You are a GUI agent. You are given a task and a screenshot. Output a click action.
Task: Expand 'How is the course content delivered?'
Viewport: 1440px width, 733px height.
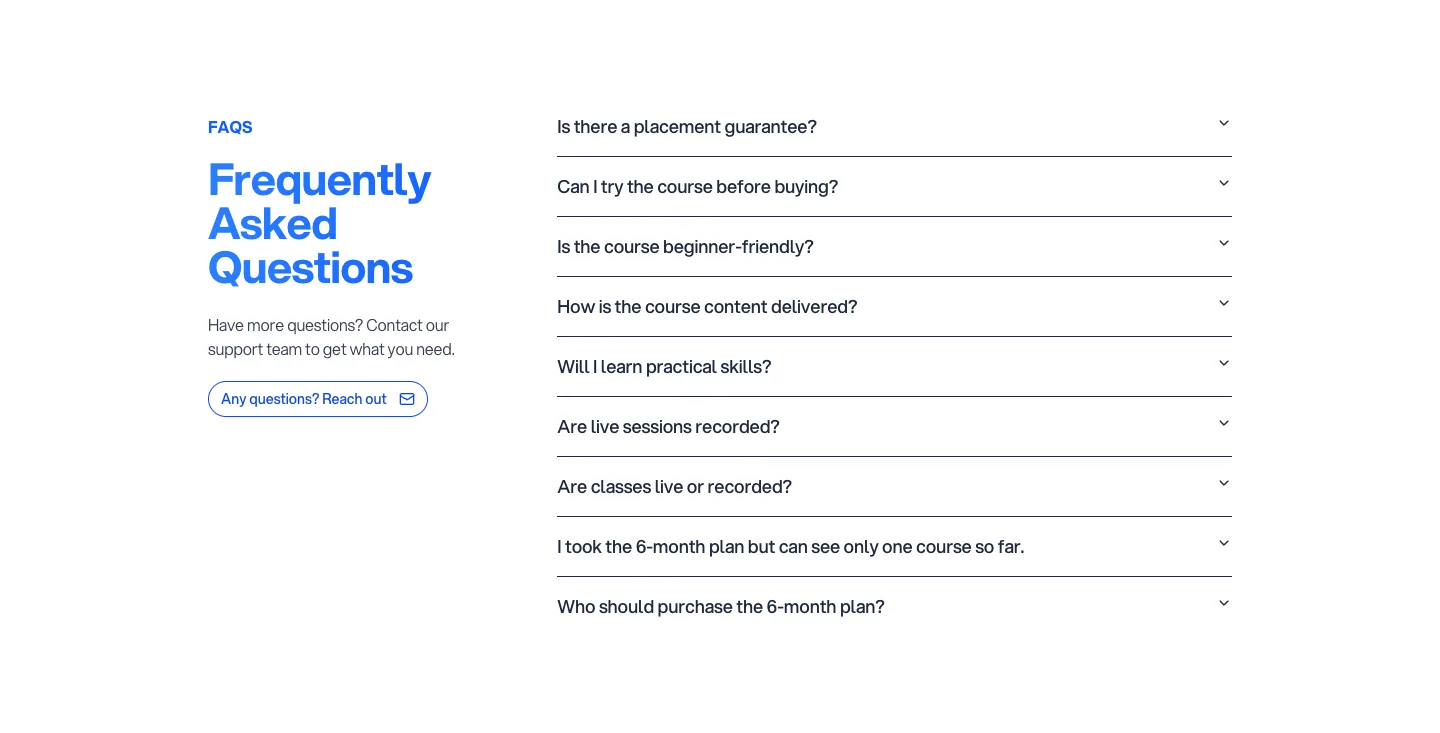pyautogui.click(x=894, y=307)
